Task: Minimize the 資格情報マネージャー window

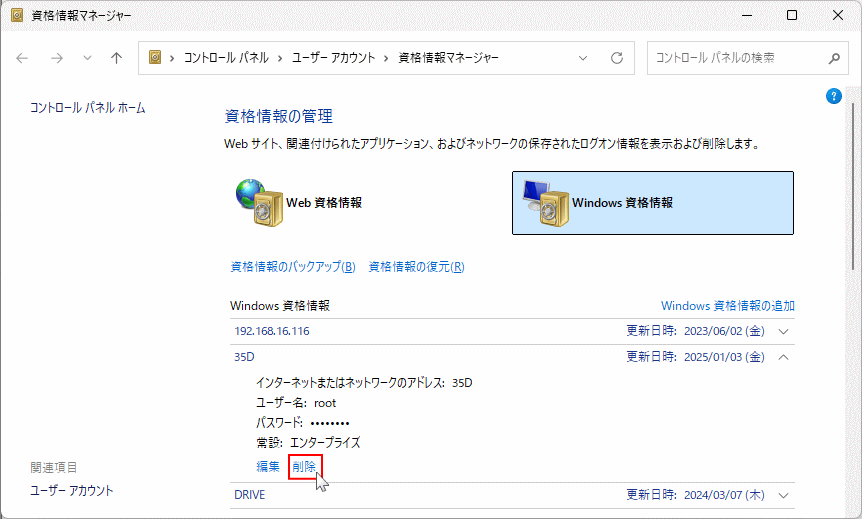Action: (x=747, y=15)
